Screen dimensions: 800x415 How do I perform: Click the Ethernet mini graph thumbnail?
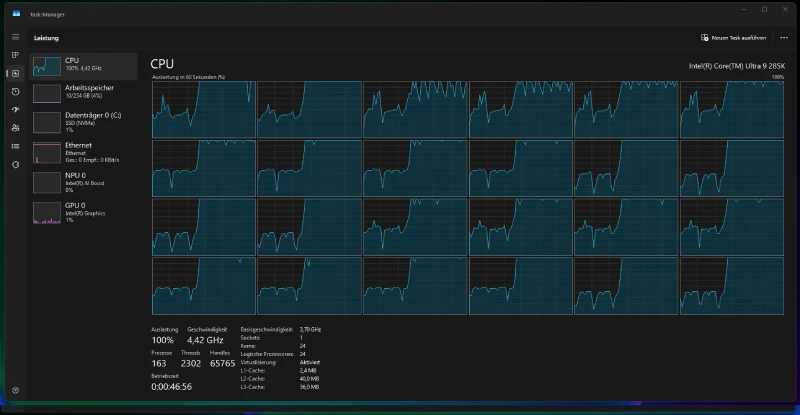[x=47, y=153]
